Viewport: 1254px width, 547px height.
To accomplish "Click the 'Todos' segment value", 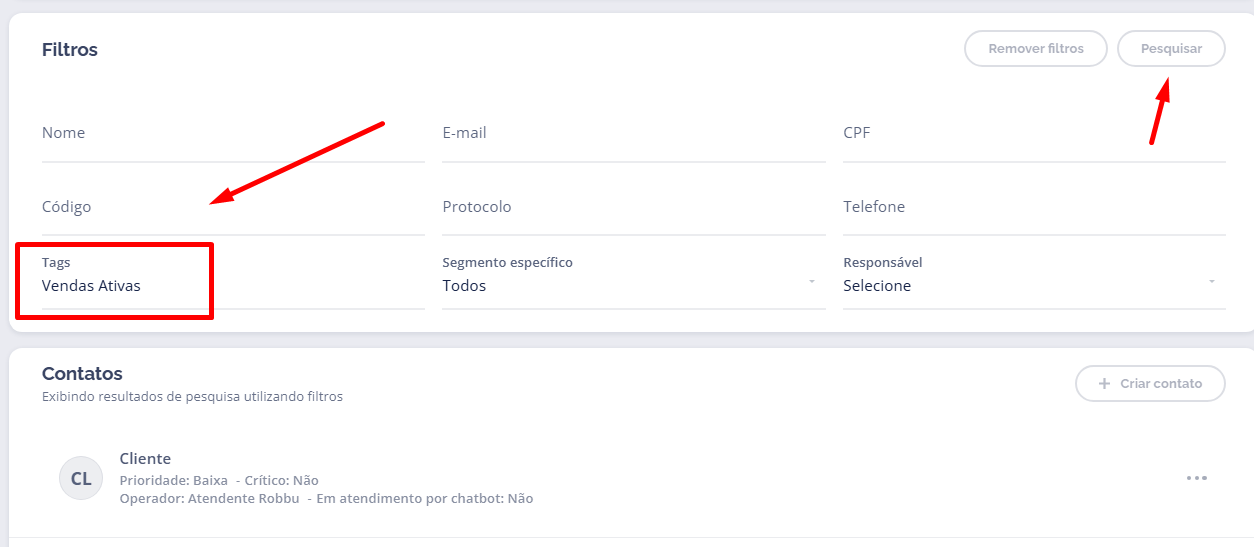I will tap(464, 286).
